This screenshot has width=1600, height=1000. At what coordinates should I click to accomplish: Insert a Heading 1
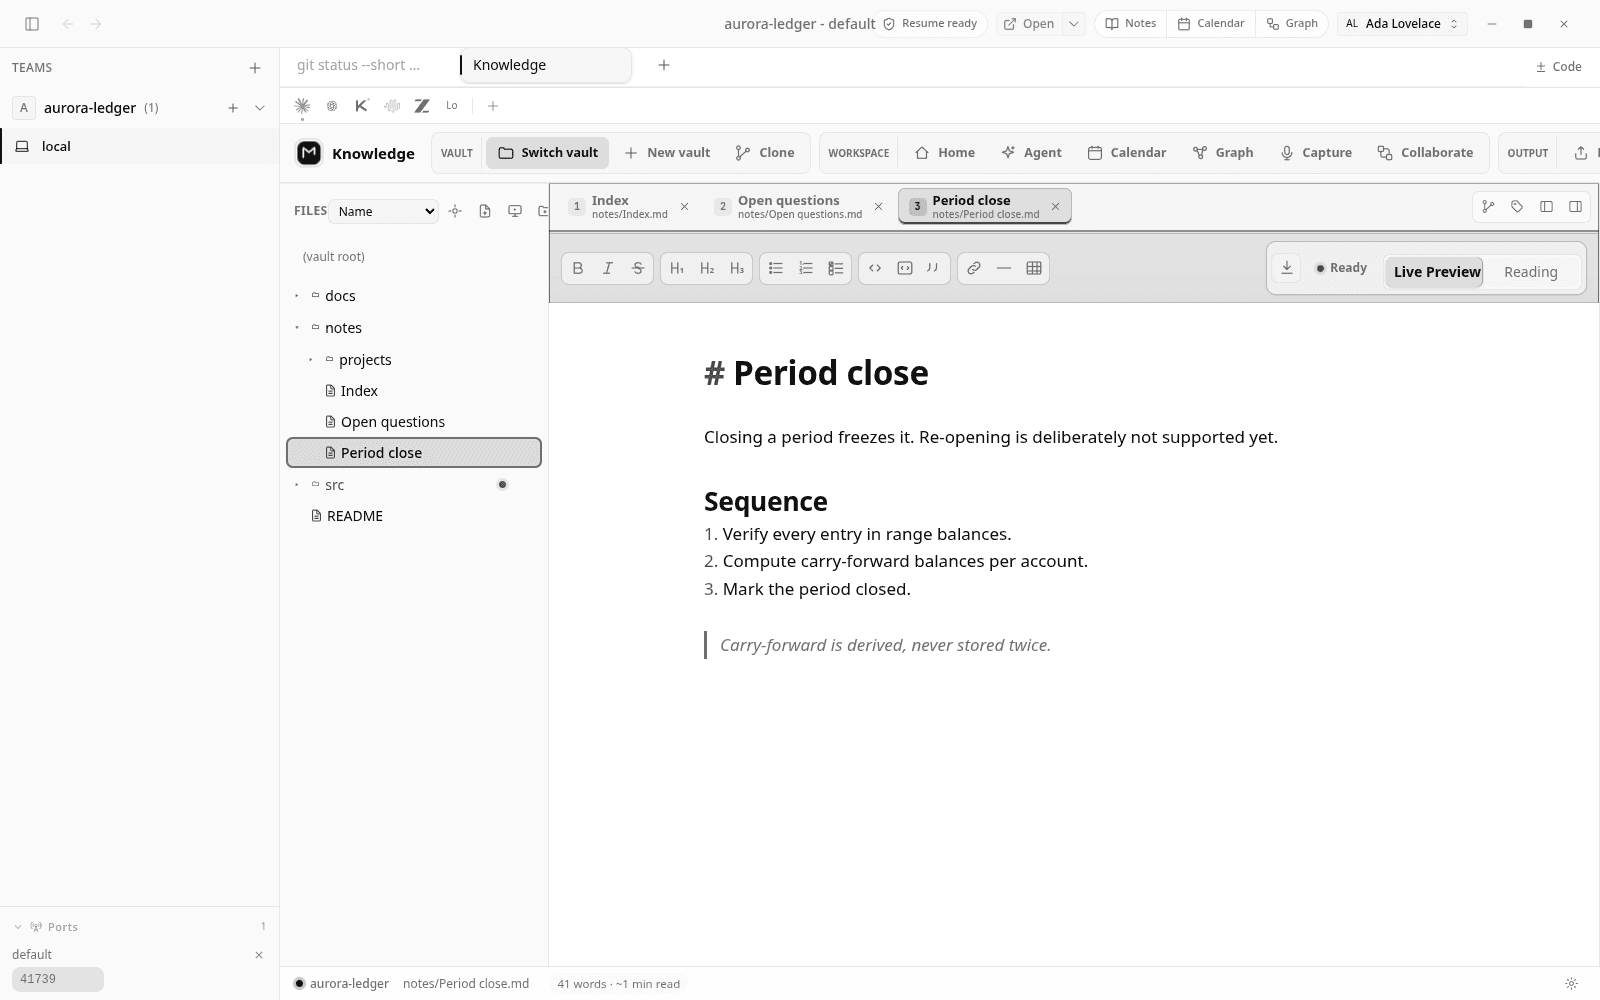coord(677,268)
